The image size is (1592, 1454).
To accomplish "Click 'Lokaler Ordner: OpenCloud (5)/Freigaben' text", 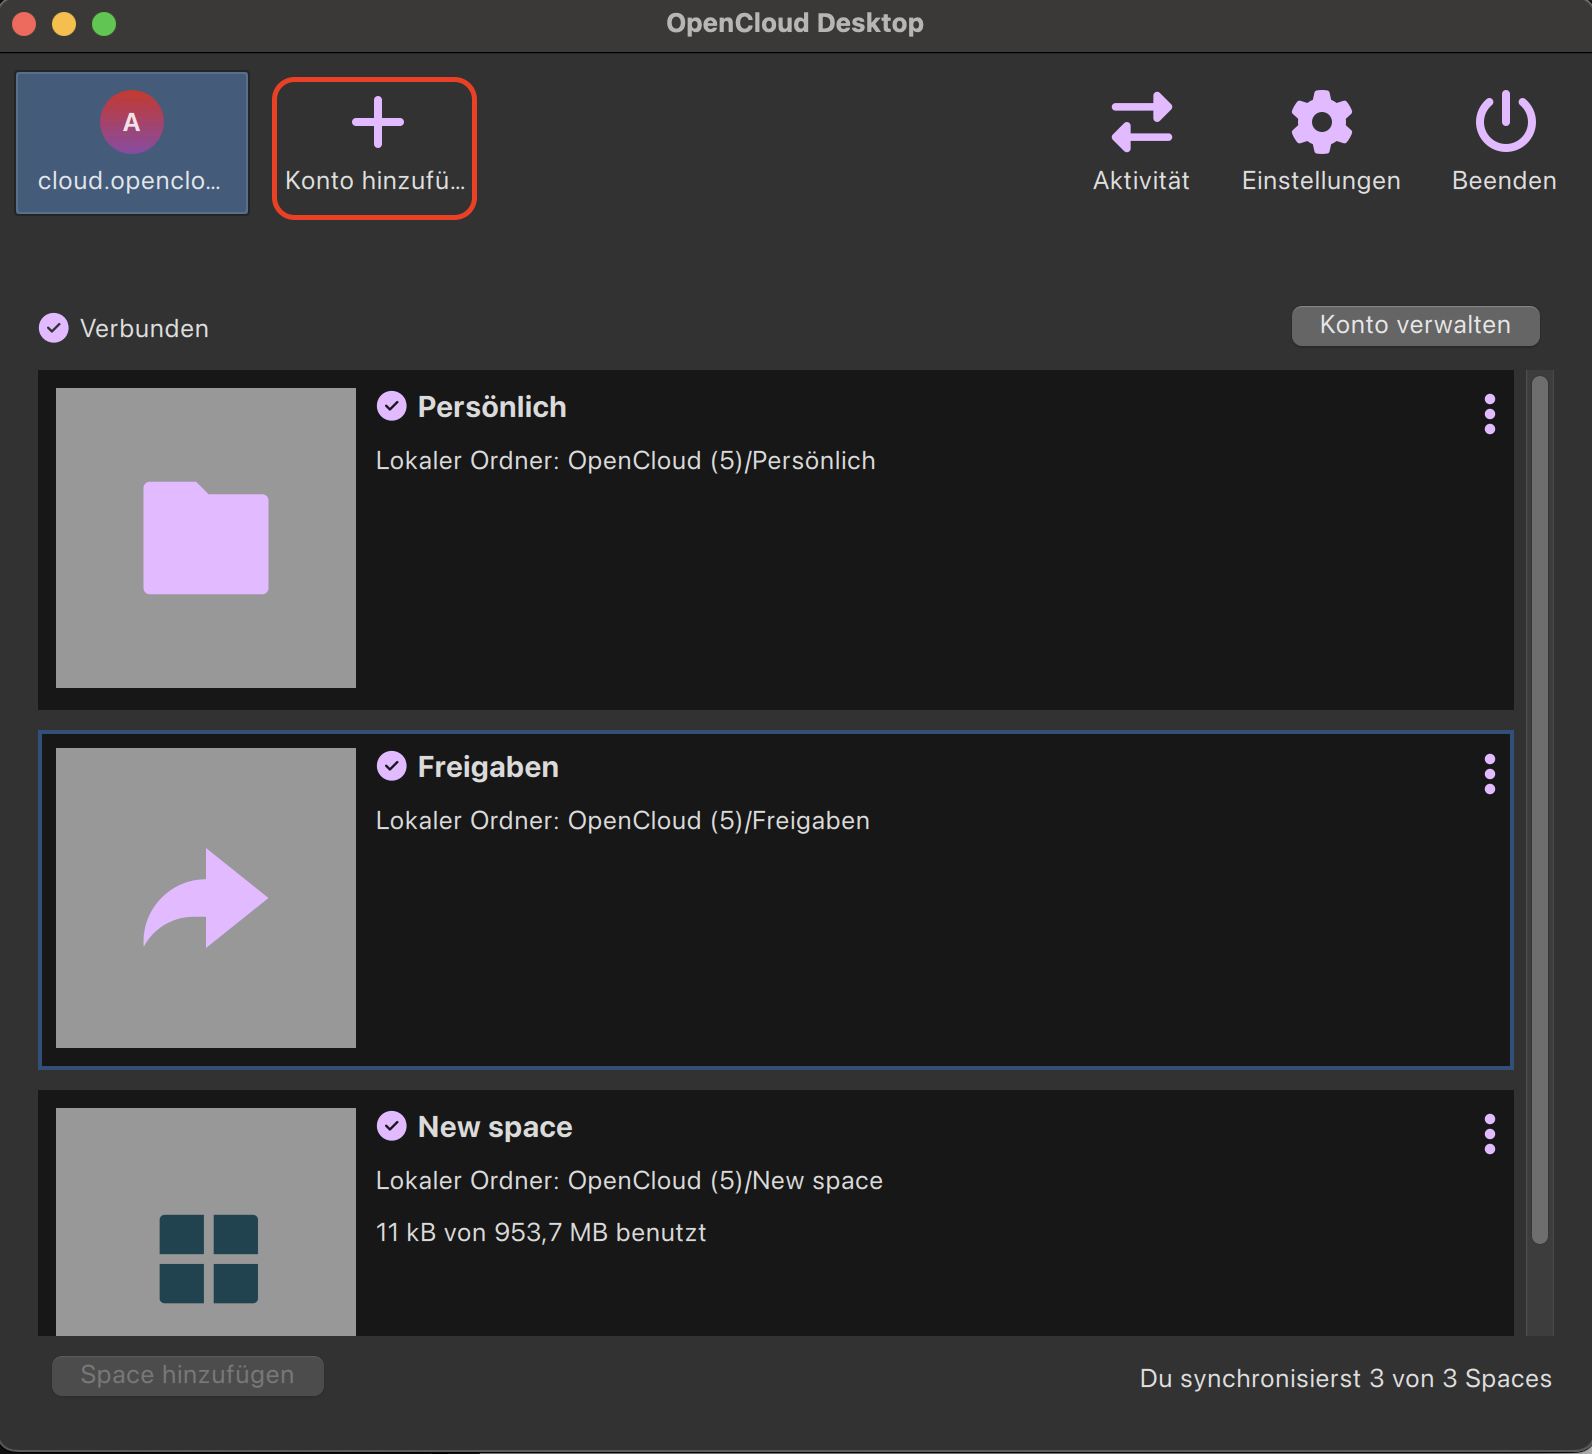I will (623, 821).
